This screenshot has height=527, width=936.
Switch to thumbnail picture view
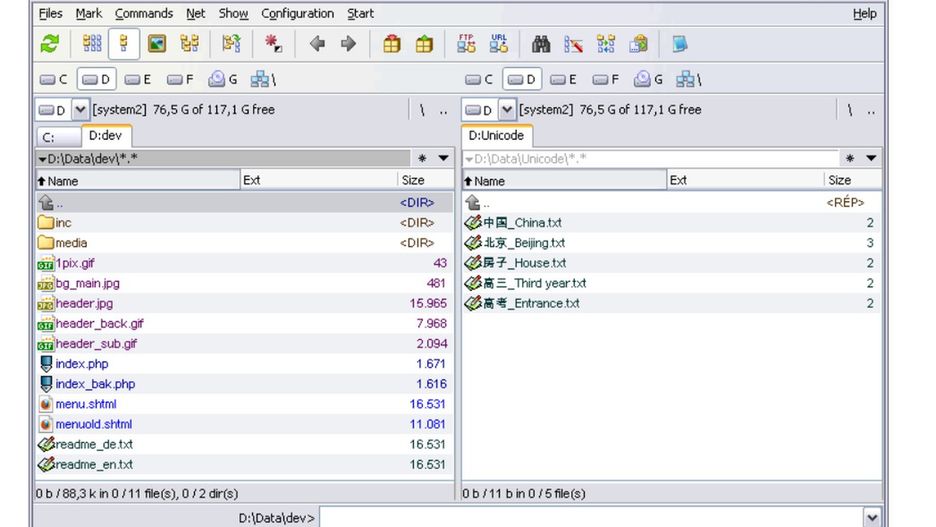coord(157,44)
